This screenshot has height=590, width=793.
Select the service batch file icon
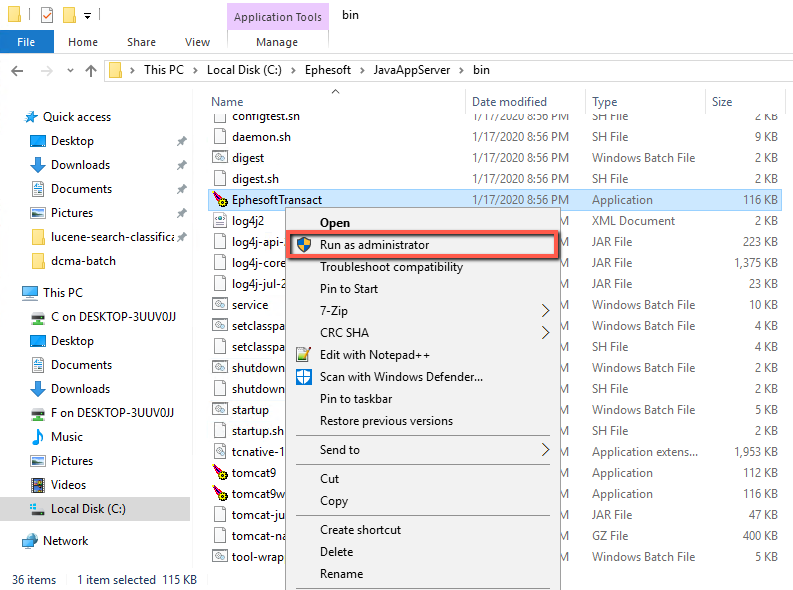[219, 305]
